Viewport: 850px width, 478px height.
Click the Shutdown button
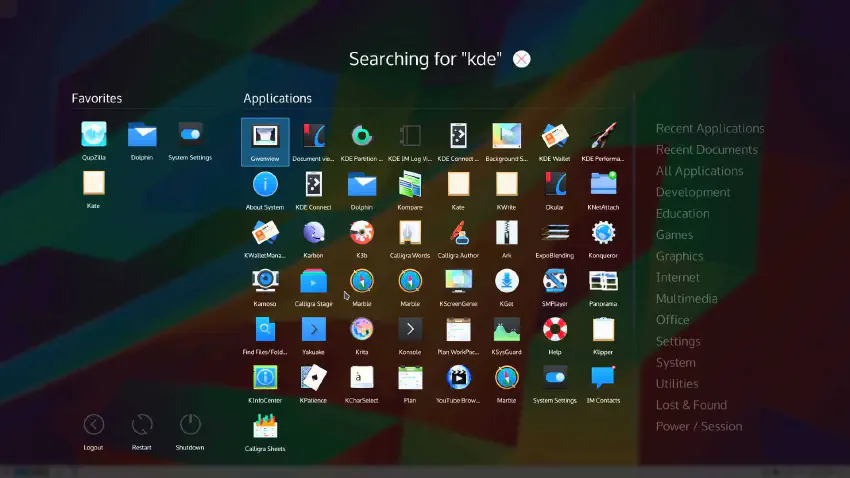(190, 431)
